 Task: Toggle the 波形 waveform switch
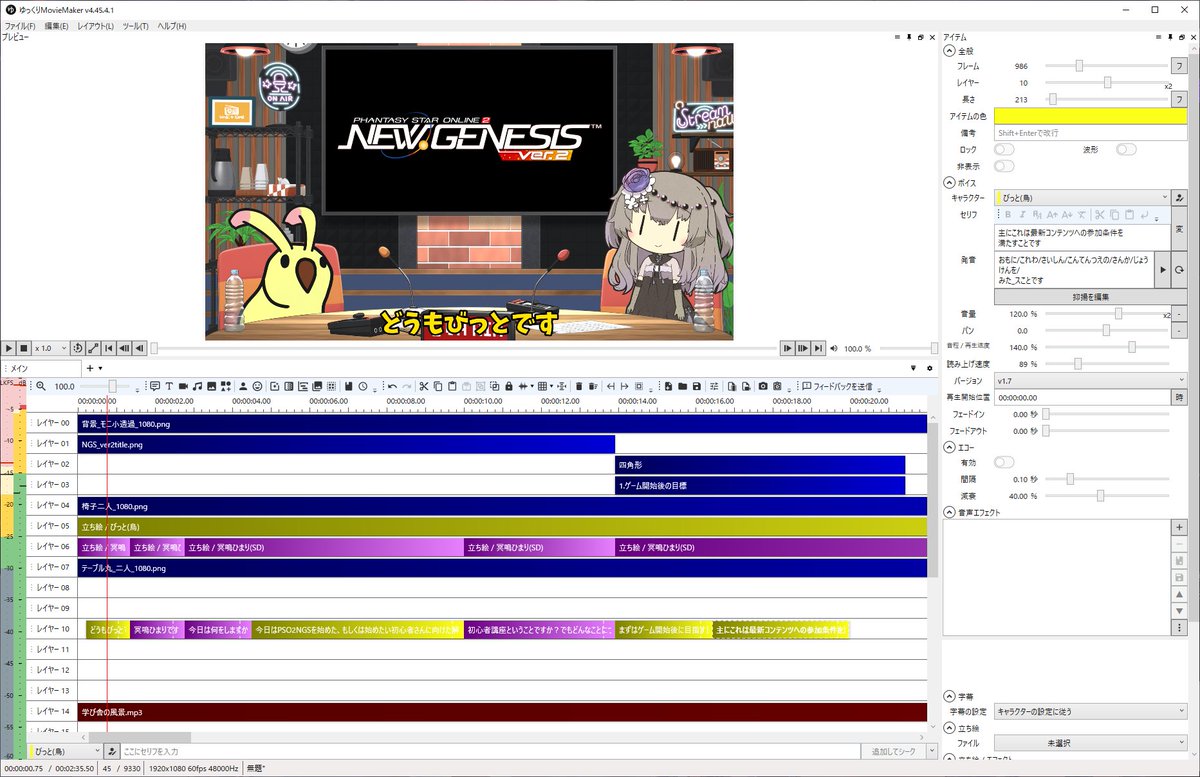[x=1126, y=149]
